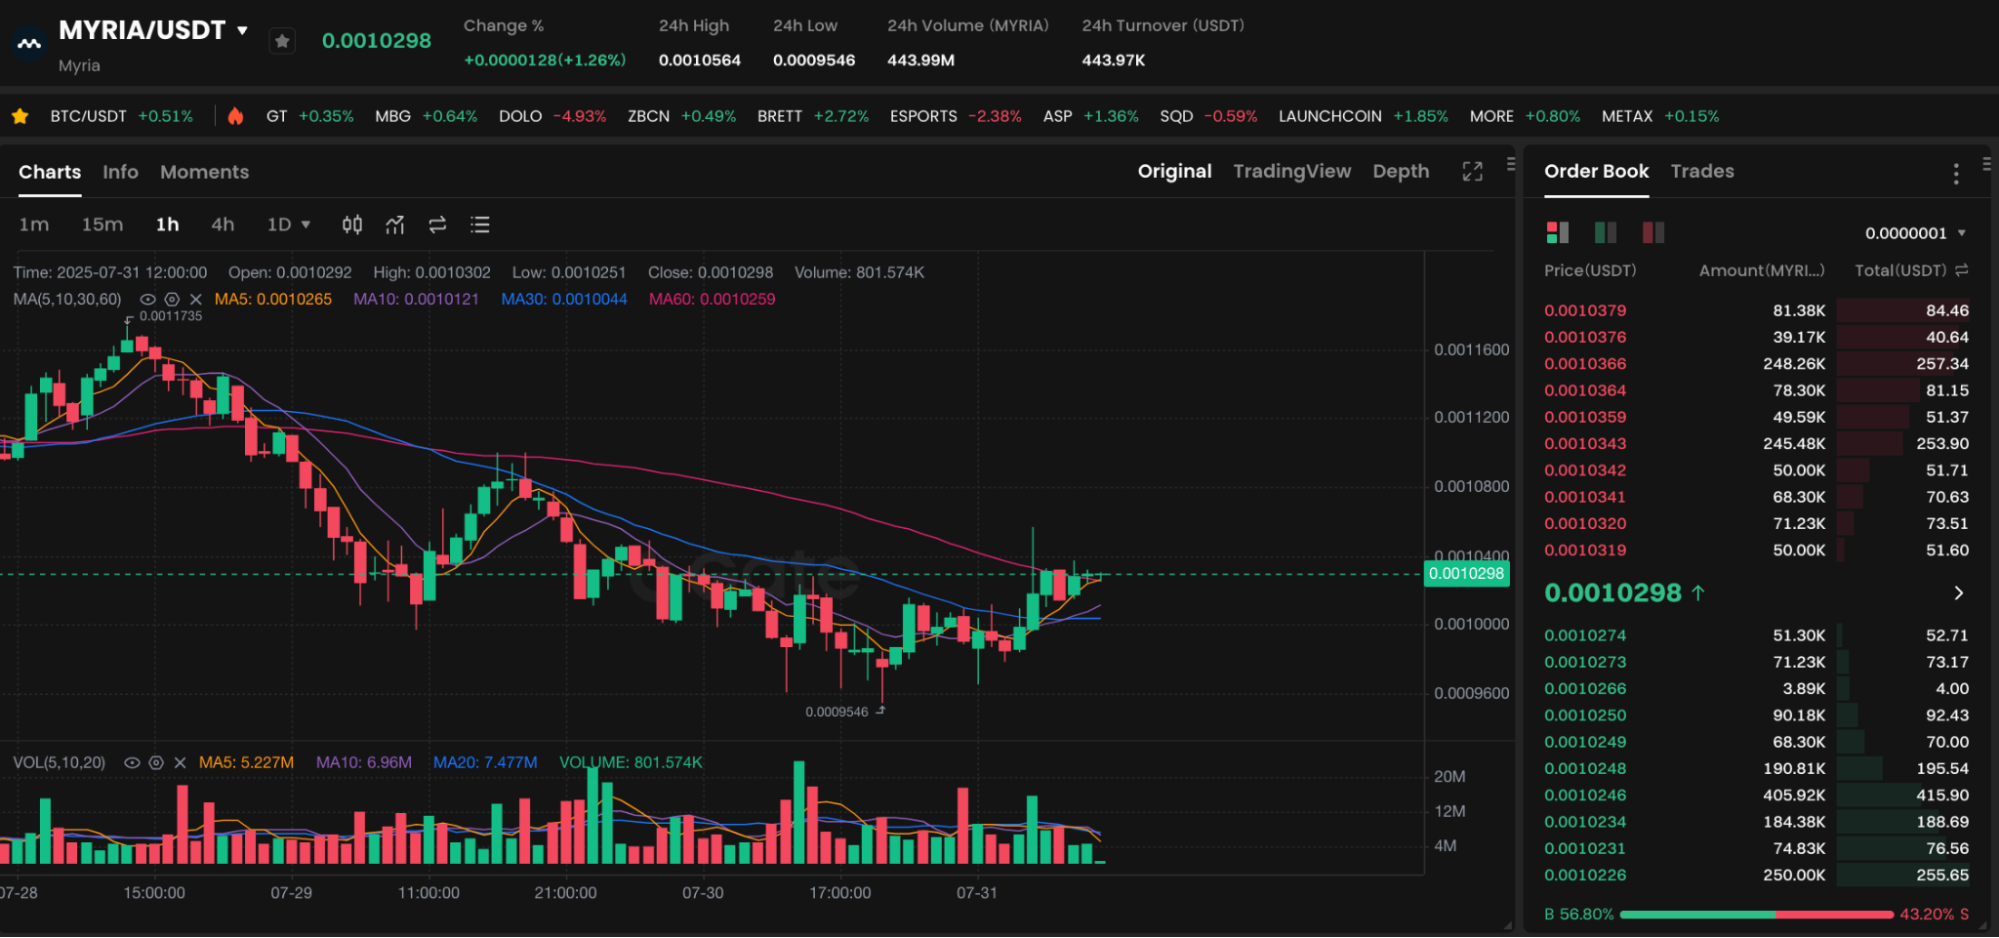
Task: Toggle VOL indicator visibility eye icon
Action: pyautogui.click(x=131, y=762)
